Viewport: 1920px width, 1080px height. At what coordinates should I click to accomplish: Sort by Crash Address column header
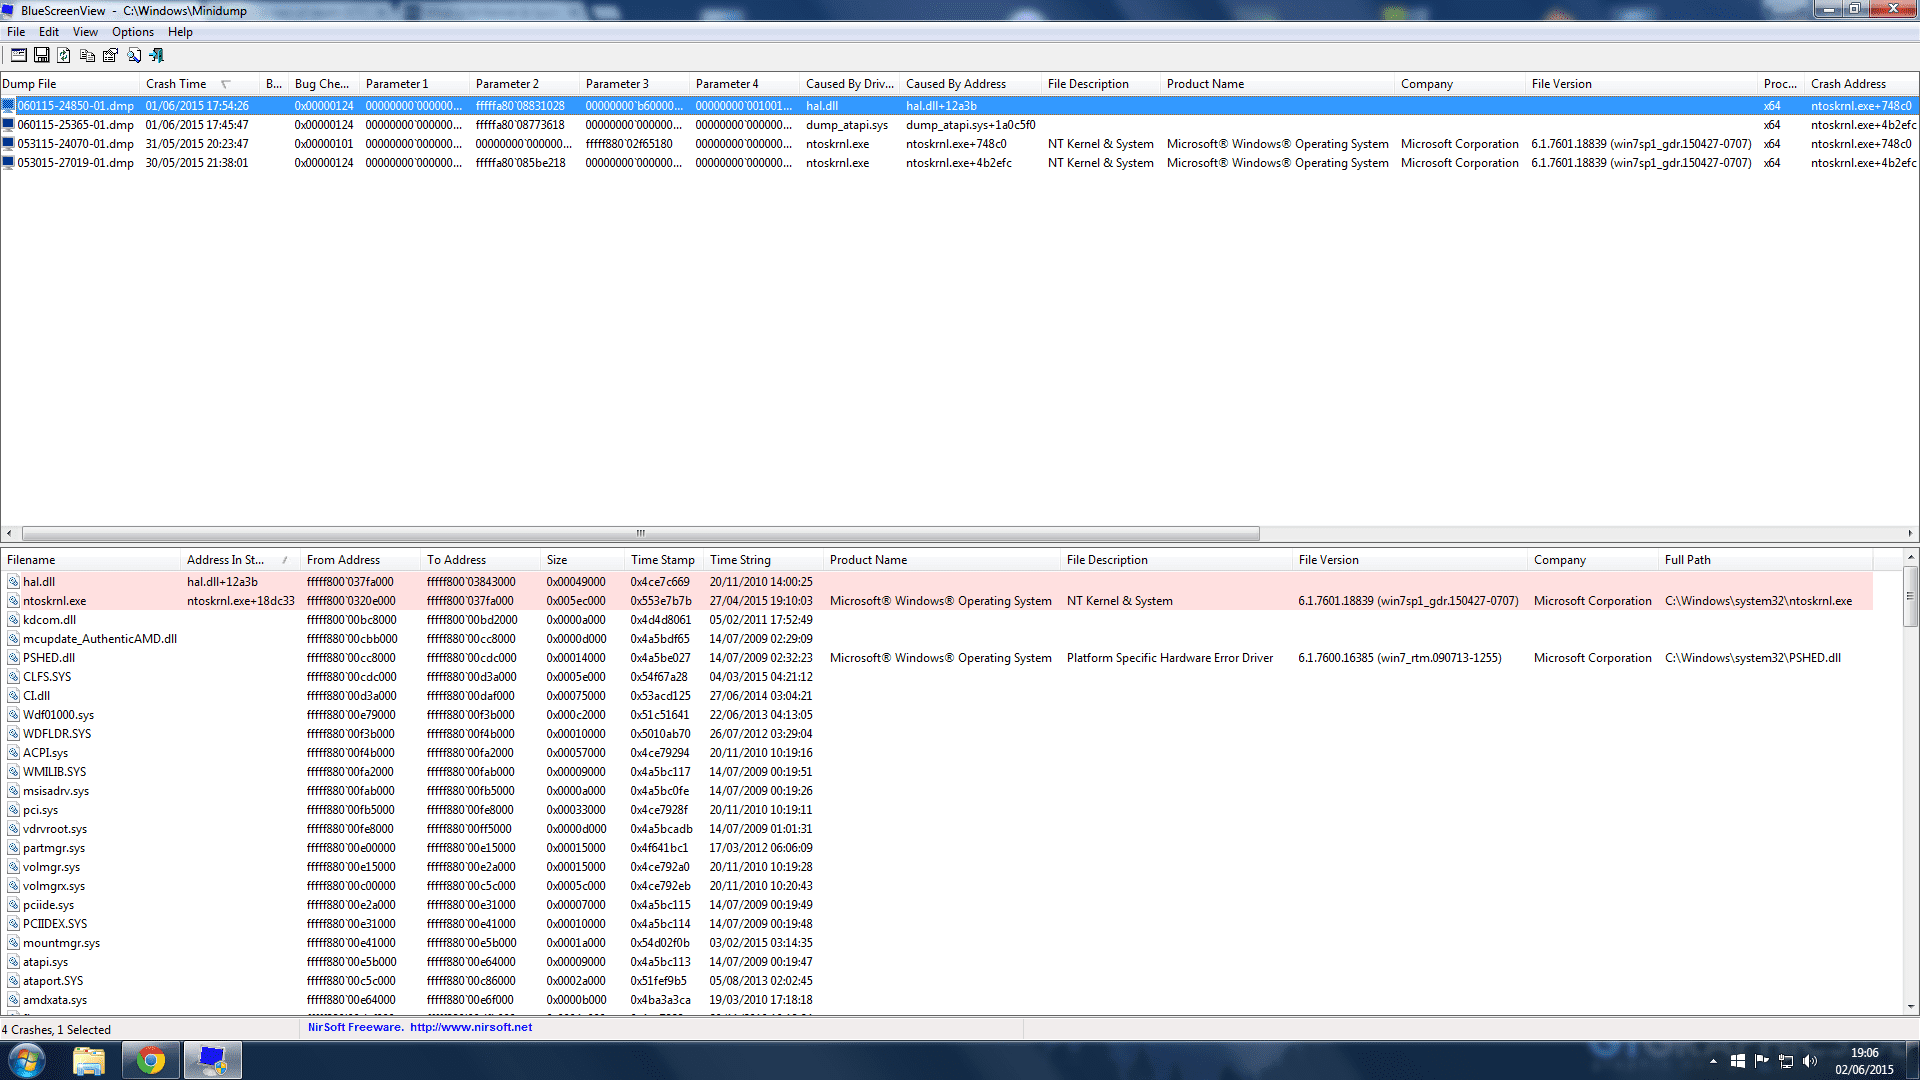tap(1862, 84)
